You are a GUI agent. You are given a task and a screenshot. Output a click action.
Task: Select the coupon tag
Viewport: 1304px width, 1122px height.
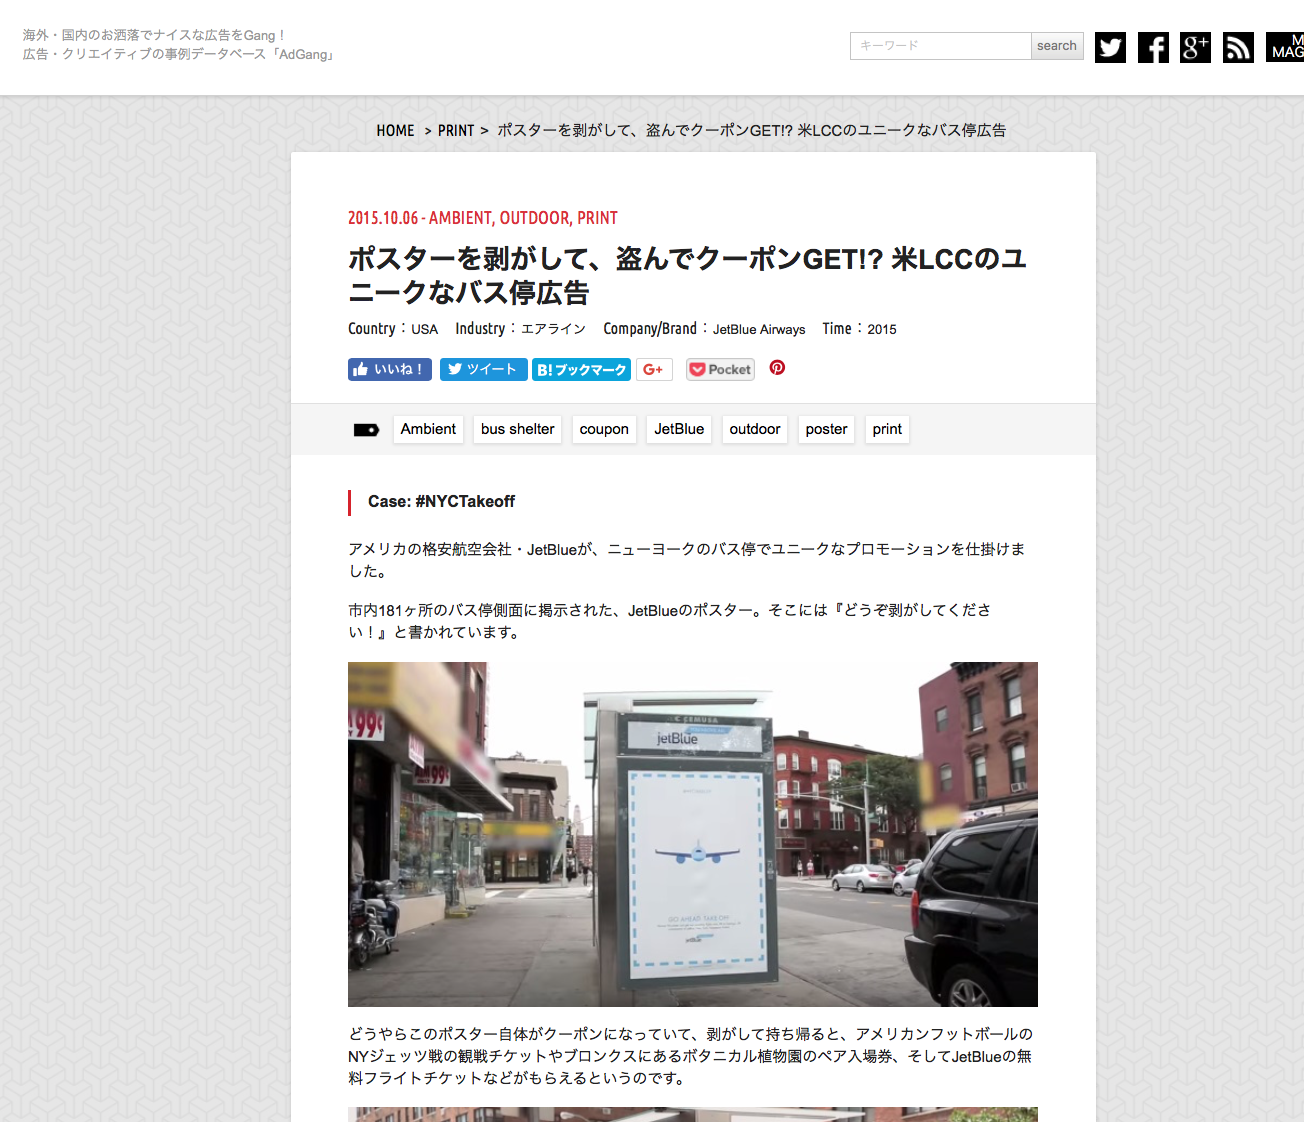(604, 429)
